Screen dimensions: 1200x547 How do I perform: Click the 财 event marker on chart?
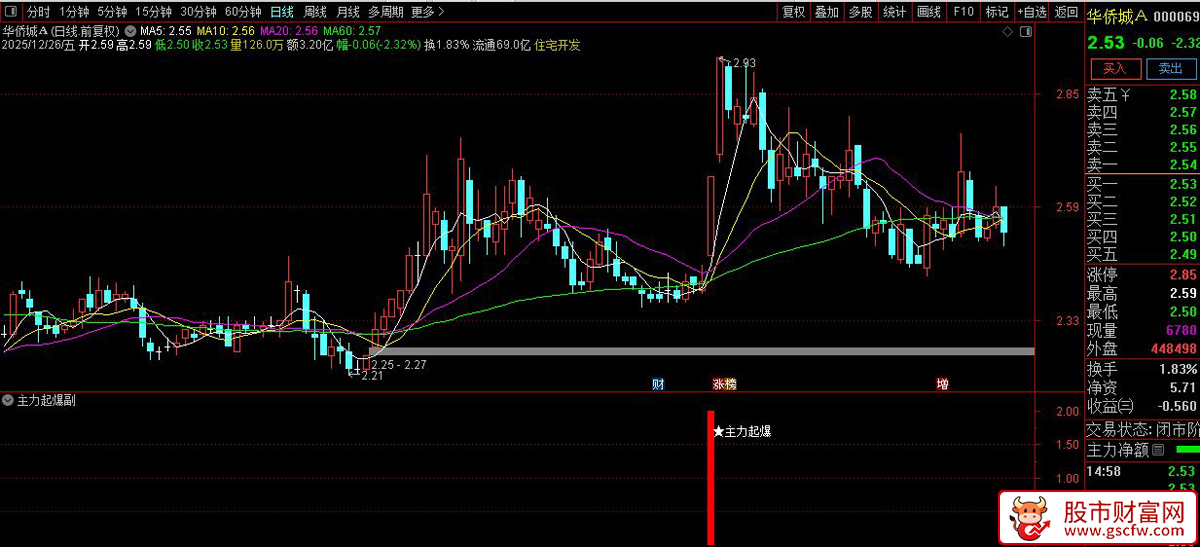click(658, 384)
